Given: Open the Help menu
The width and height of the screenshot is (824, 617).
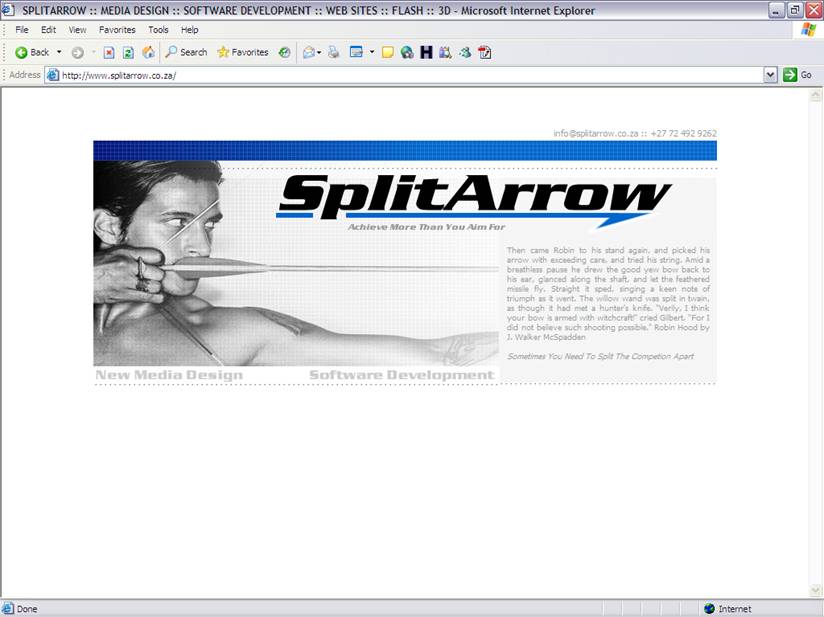Looking at the screenshot, I should pos(190,30).
